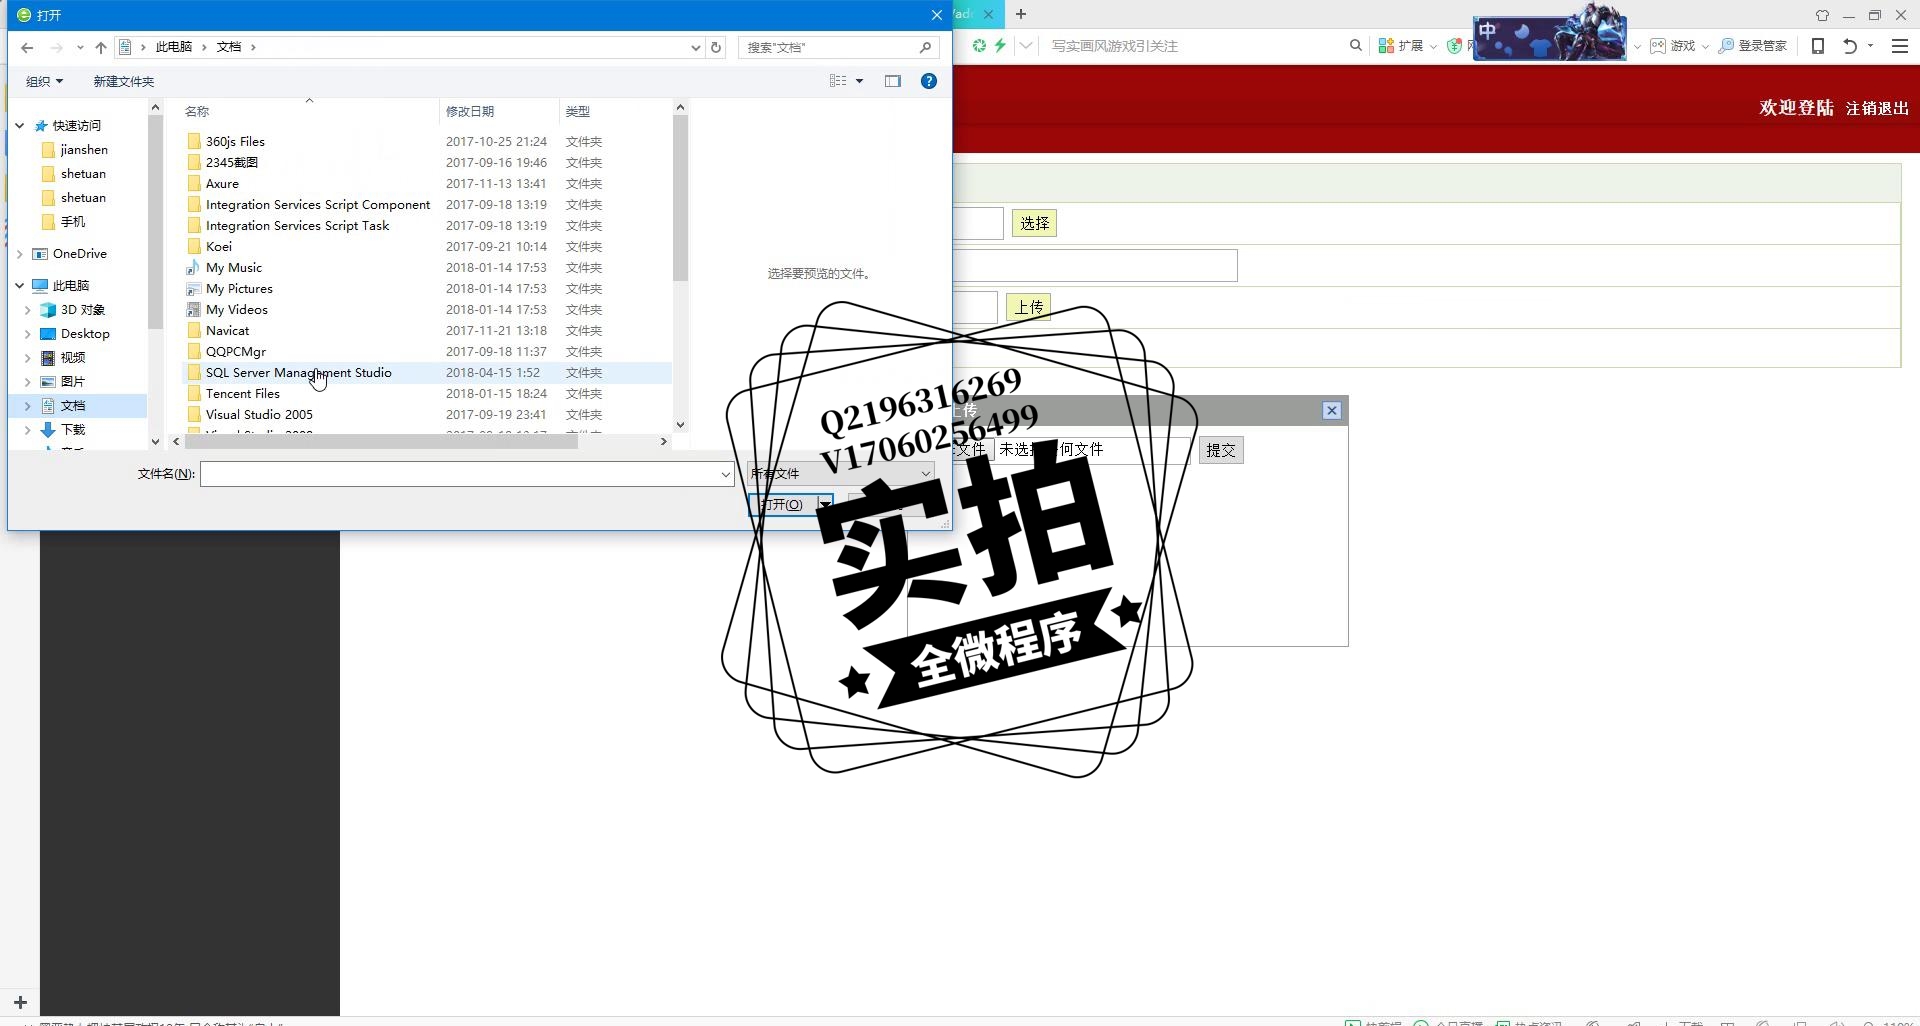Open the 文件名 combo dropdown arrow

pos(726,474)
